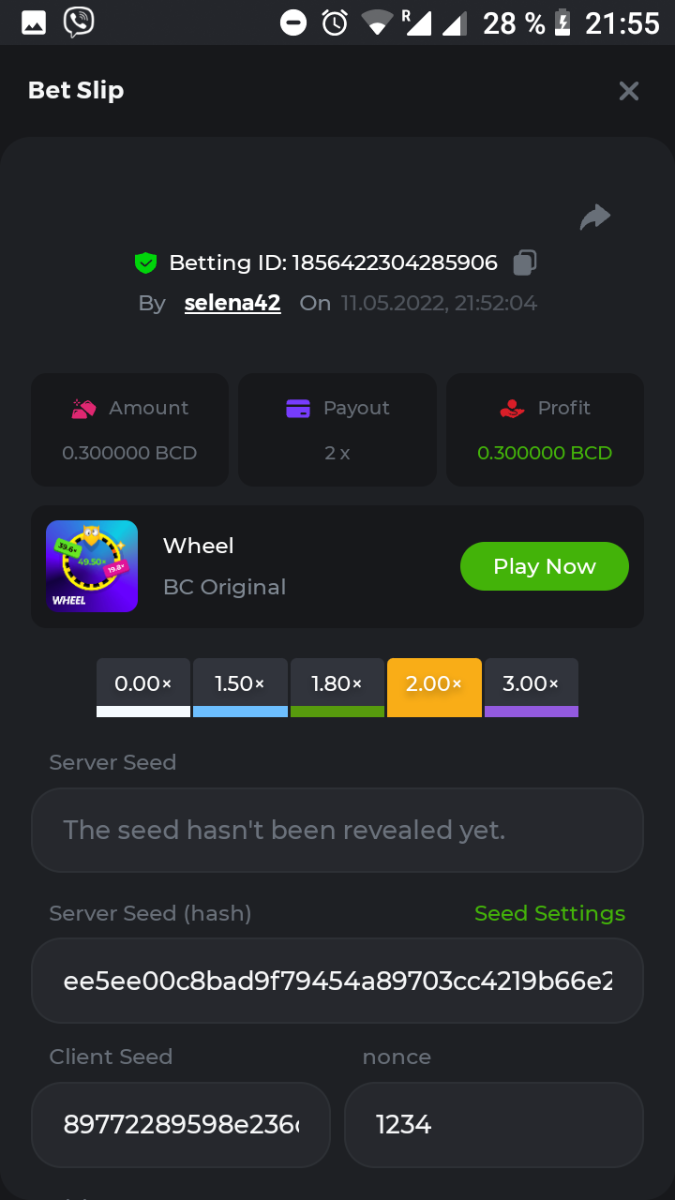Open selena42 user profile
The height and width of the screenshot is (1200, 675).
point(232,303)
